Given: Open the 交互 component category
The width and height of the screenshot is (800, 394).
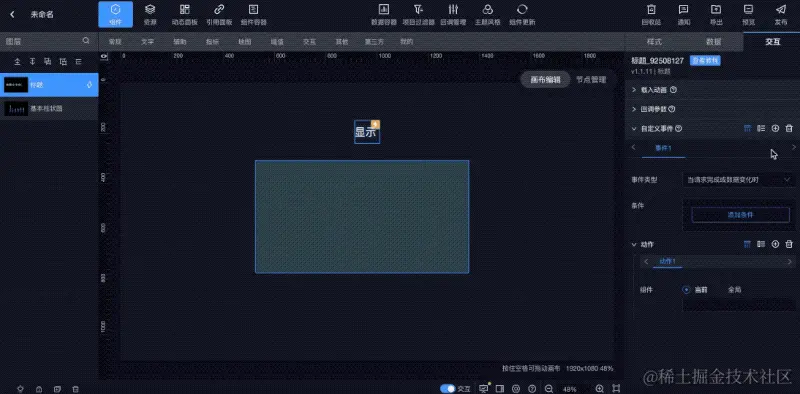Looking at the screenshot, I should click(310, 42).
